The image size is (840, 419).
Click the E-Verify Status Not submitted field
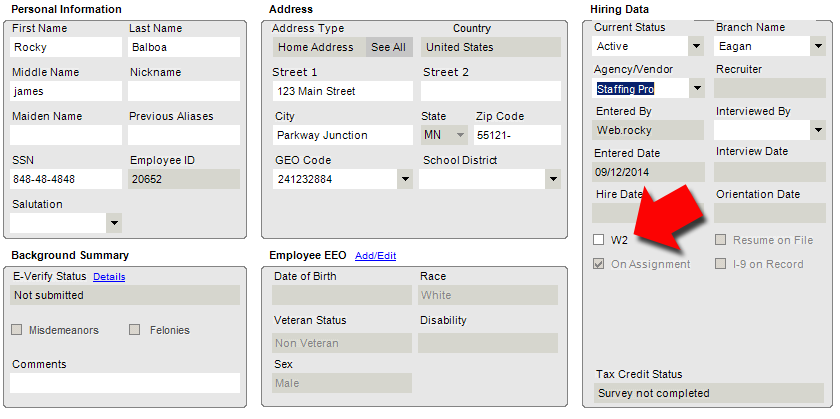[125, 295]
